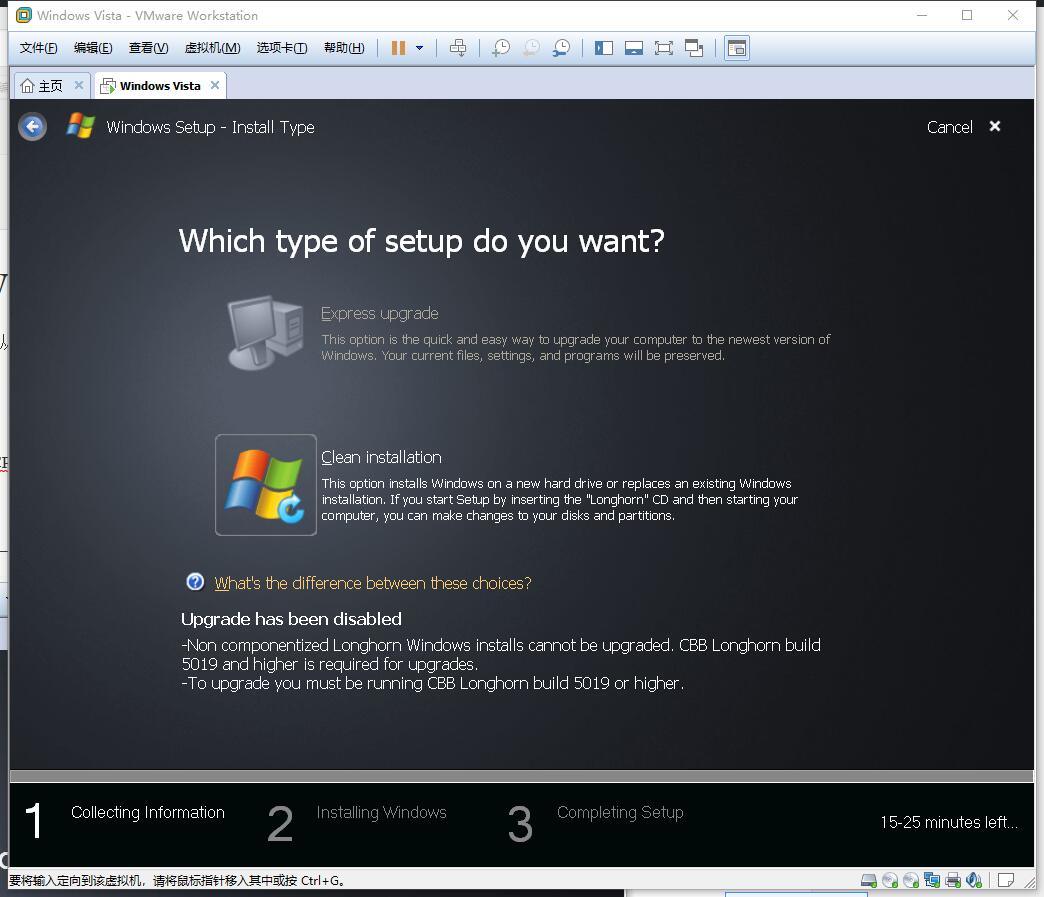Click the second CD/DVD drive status icon
The height and width of the screenshot is (897, 1044).
point(911,880)
